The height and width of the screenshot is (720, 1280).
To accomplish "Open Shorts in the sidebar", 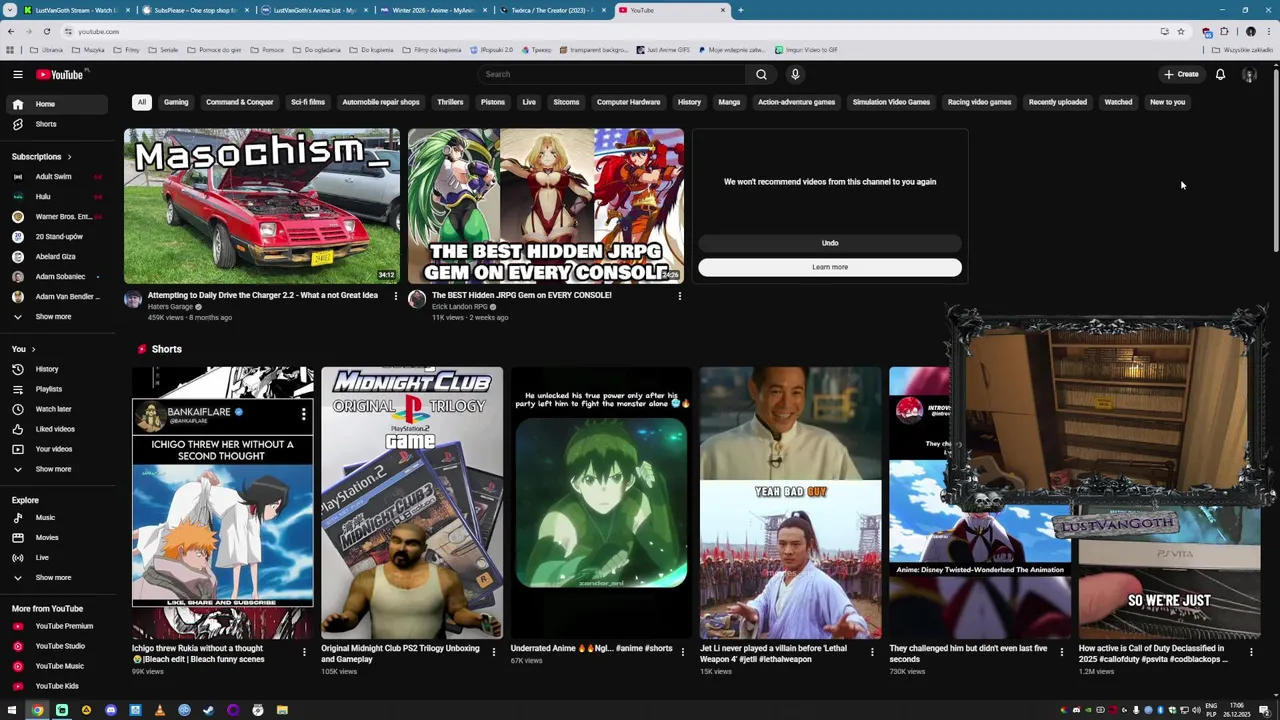I will click(x=62, y=124).
